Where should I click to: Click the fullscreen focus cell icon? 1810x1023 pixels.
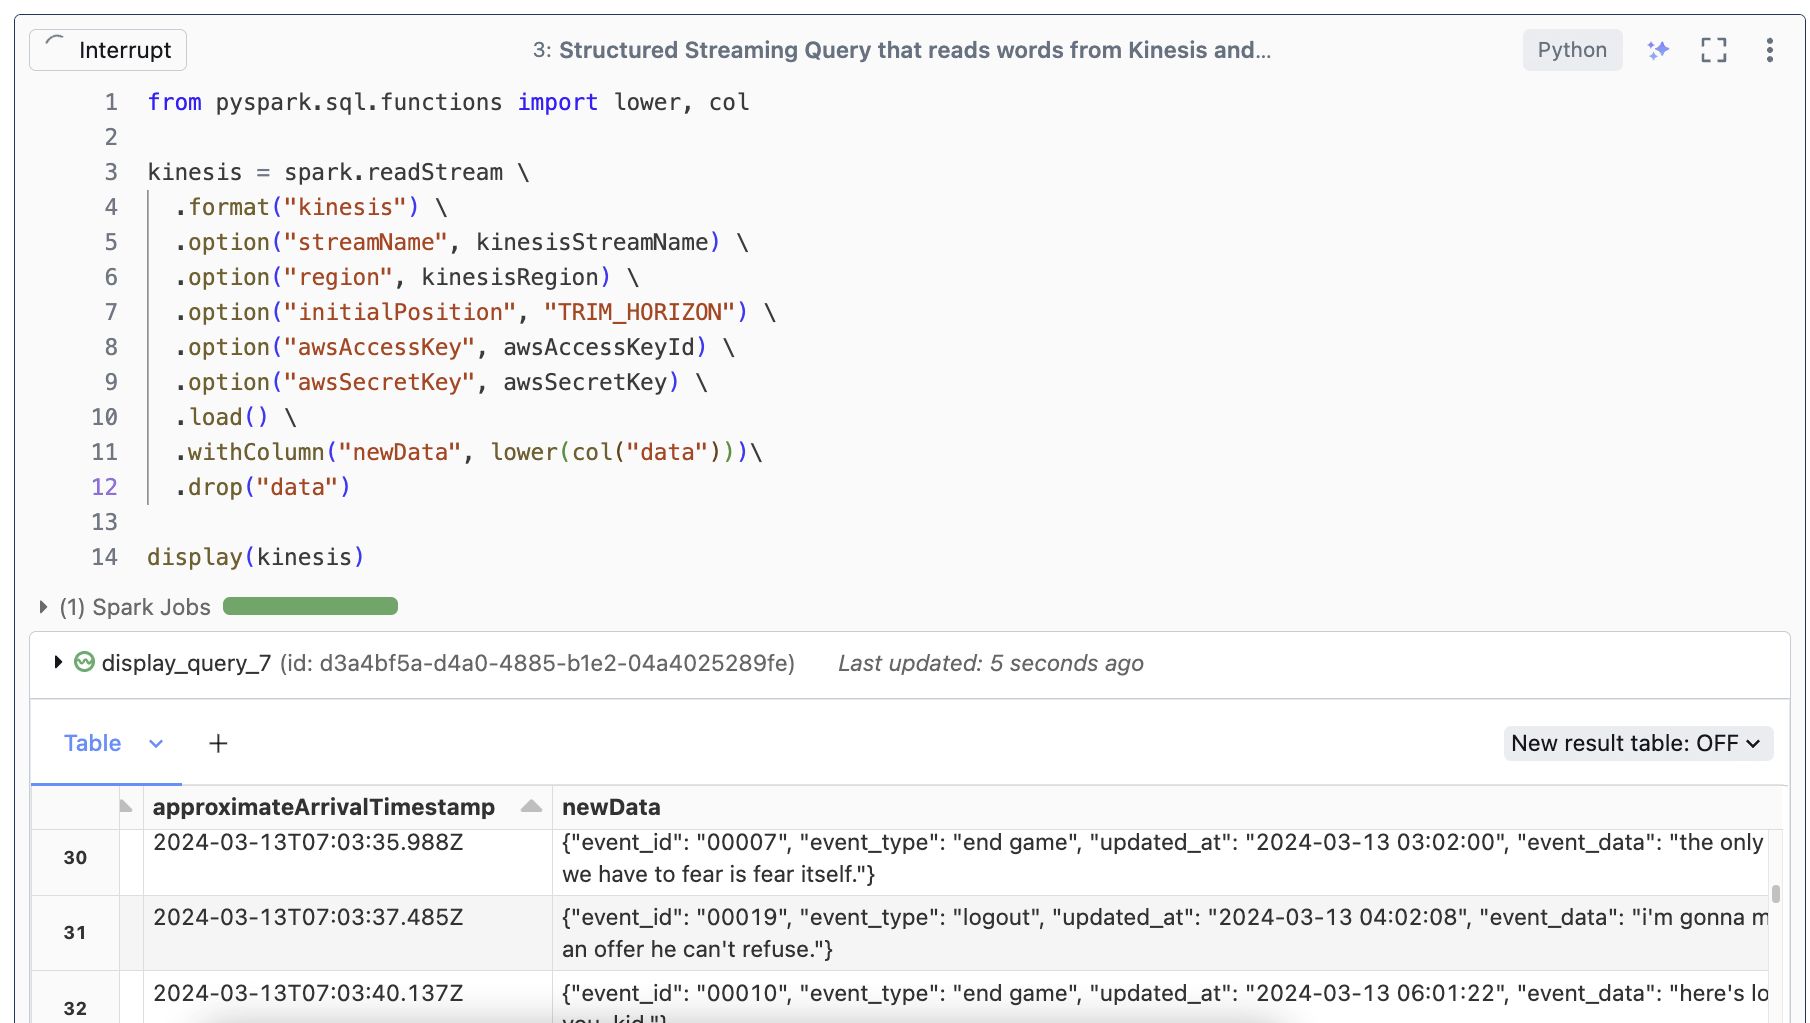click(1713, 50)
